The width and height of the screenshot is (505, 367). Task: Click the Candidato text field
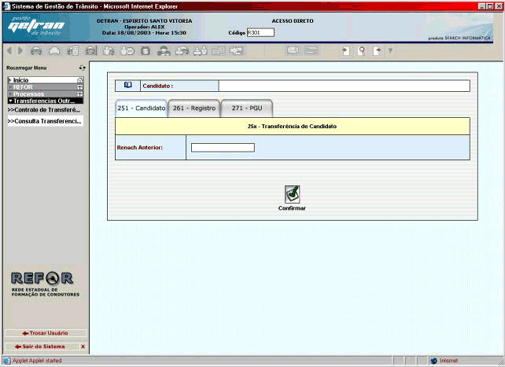click(344, 86)
